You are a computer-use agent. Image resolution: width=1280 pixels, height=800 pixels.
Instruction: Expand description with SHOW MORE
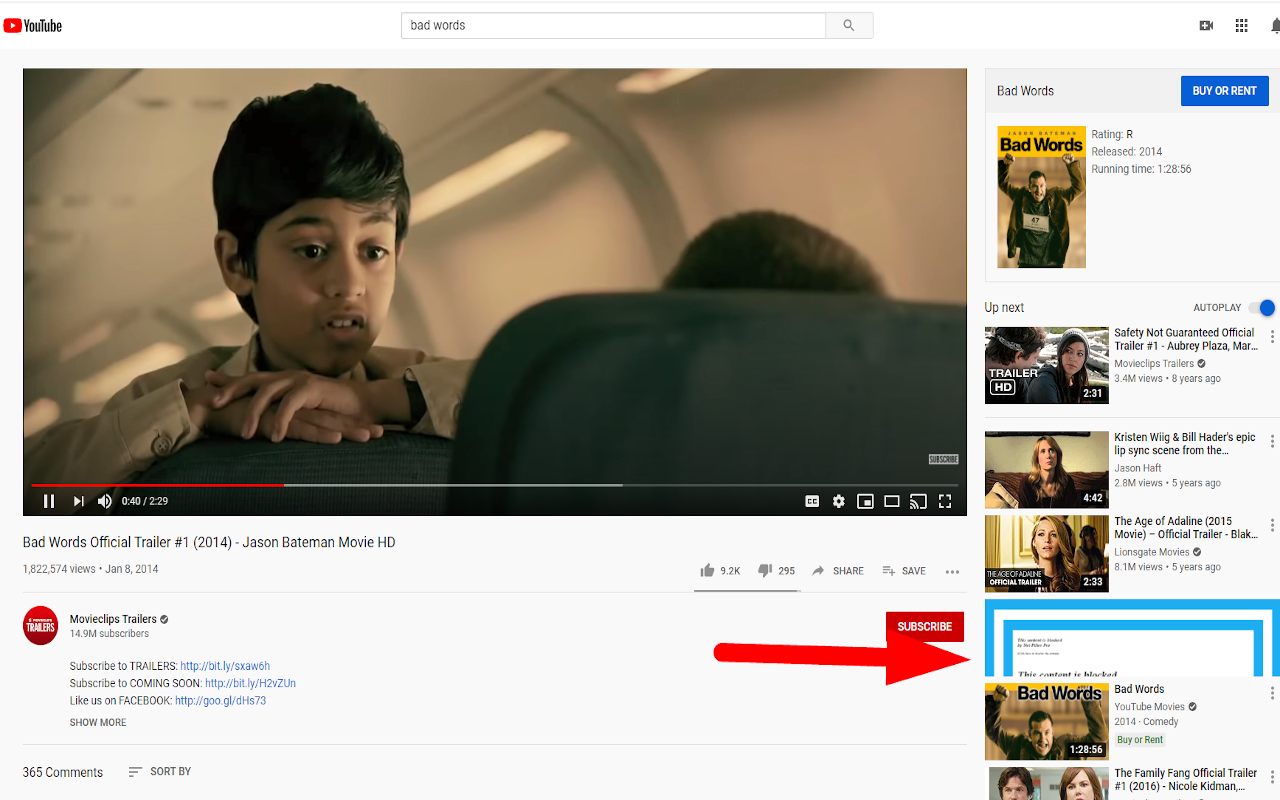pos(98,722)
